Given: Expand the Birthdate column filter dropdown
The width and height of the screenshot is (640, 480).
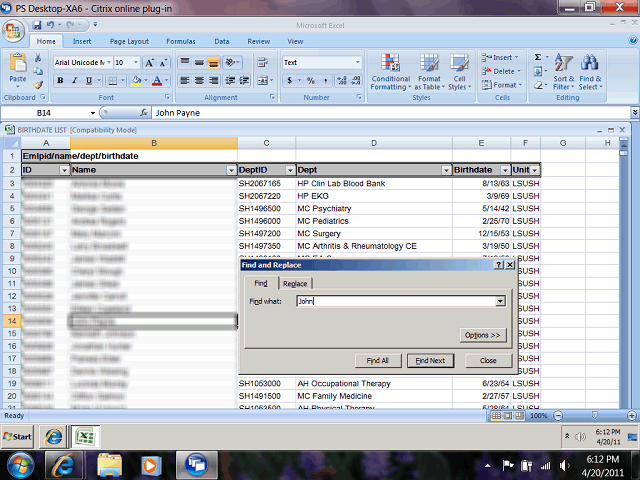Looking at the screenshot, I should pos(503,170).
